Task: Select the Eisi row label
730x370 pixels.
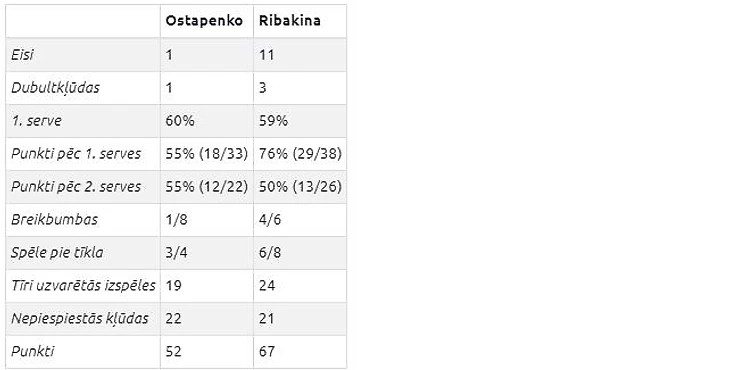Action: [22, 54]
